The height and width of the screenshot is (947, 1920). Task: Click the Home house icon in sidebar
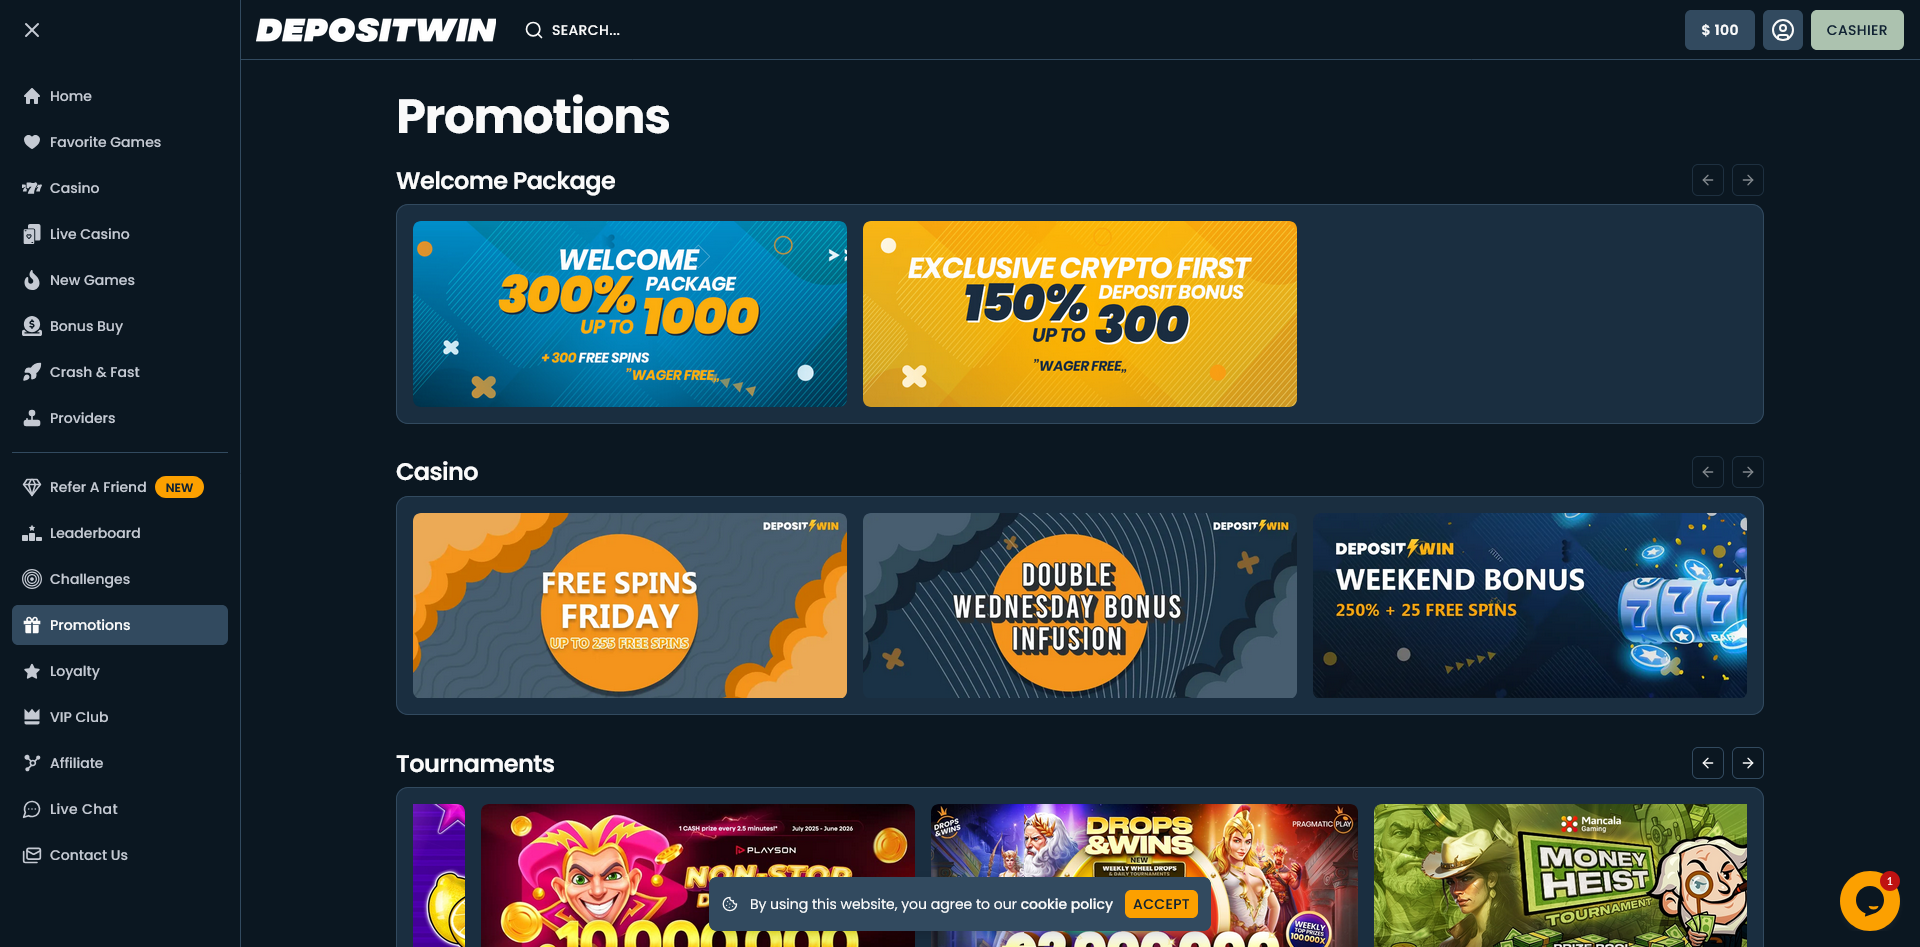(32, 96)
